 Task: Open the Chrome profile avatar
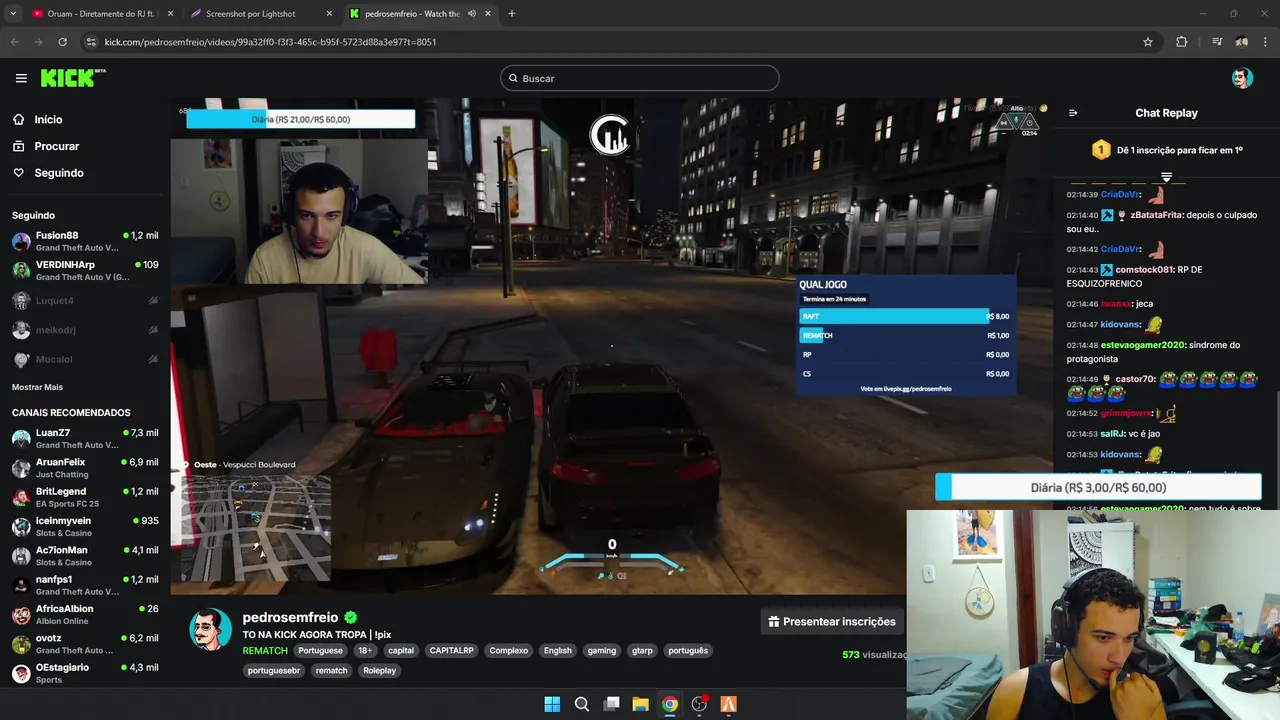(x=1241, y=42)
